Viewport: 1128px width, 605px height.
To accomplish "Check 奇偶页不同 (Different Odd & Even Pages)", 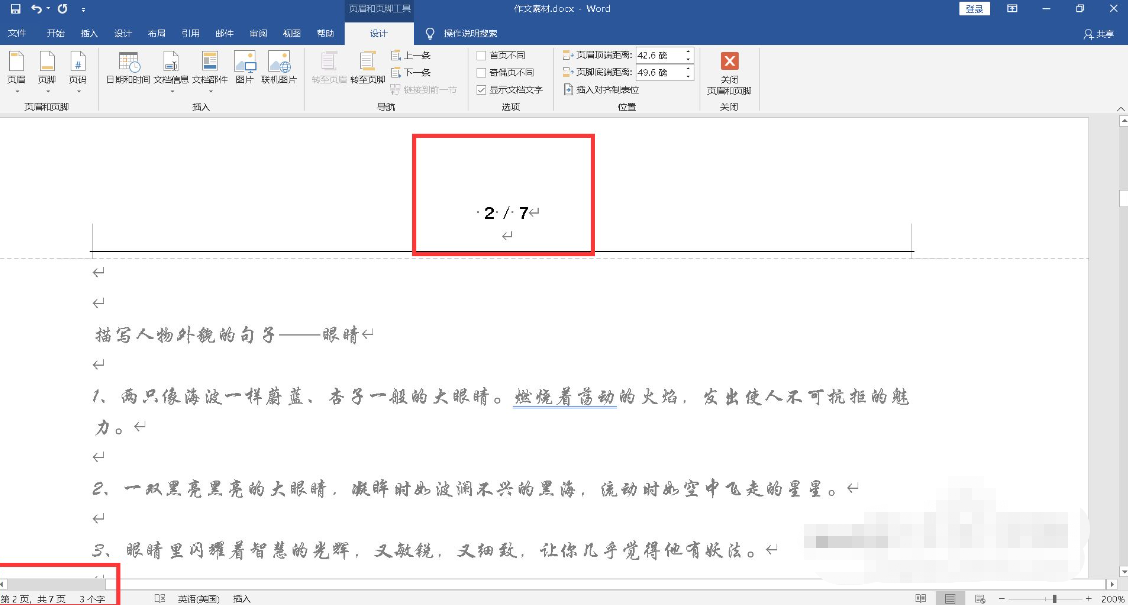I will (x=482, y=71).
